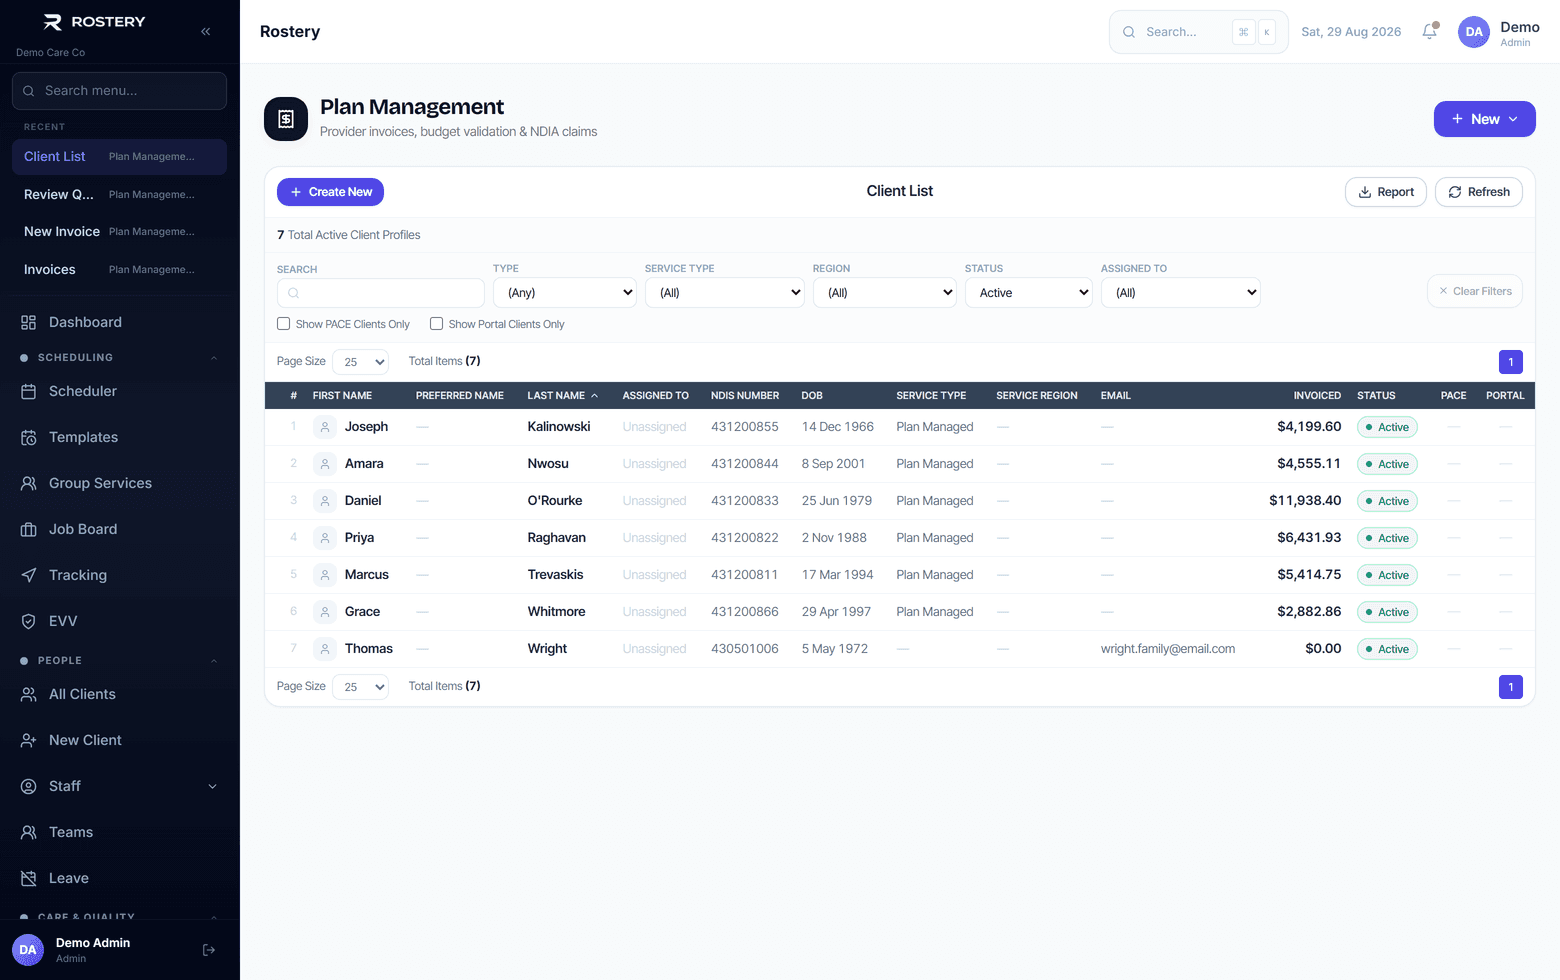Focus the client Search filter field

point(381,293)
